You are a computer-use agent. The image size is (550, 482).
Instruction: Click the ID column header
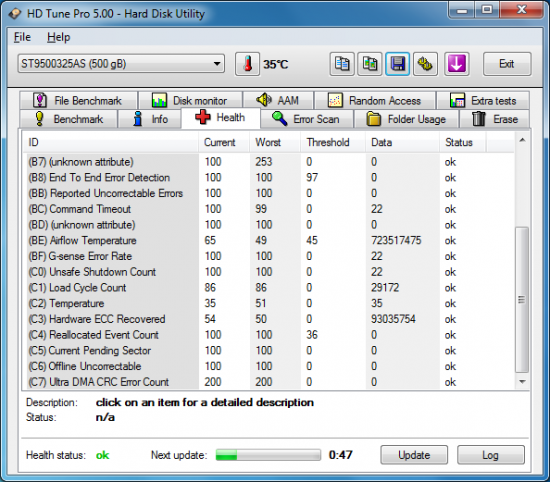click(x=111, y=142)
